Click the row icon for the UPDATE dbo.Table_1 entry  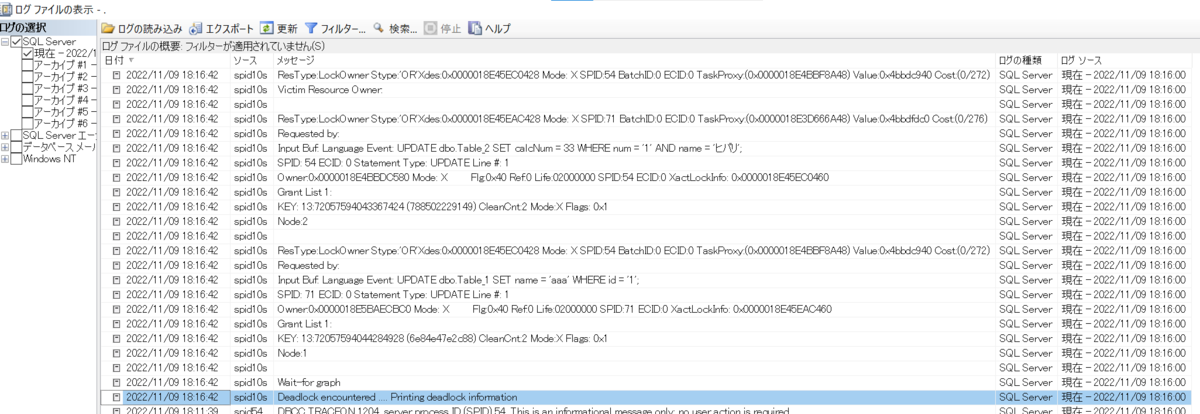116,281
